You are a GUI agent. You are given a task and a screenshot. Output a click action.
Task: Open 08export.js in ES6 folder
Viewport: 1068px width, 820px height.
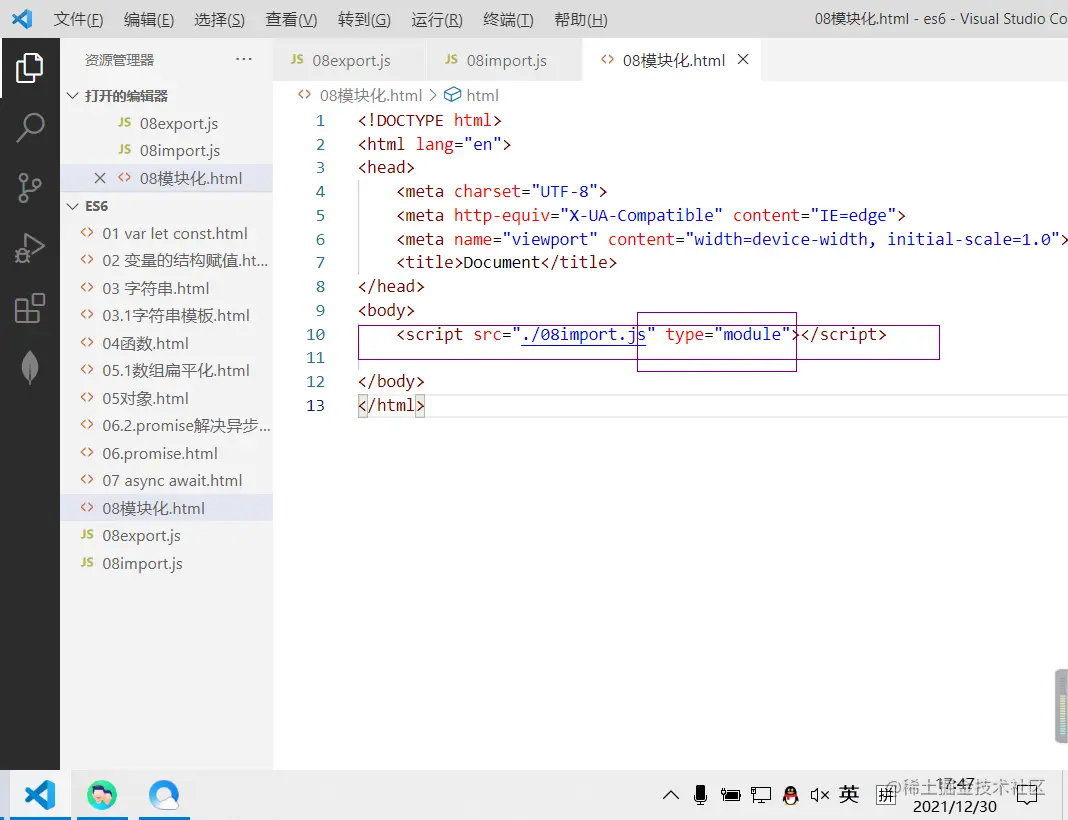point(167,535)
